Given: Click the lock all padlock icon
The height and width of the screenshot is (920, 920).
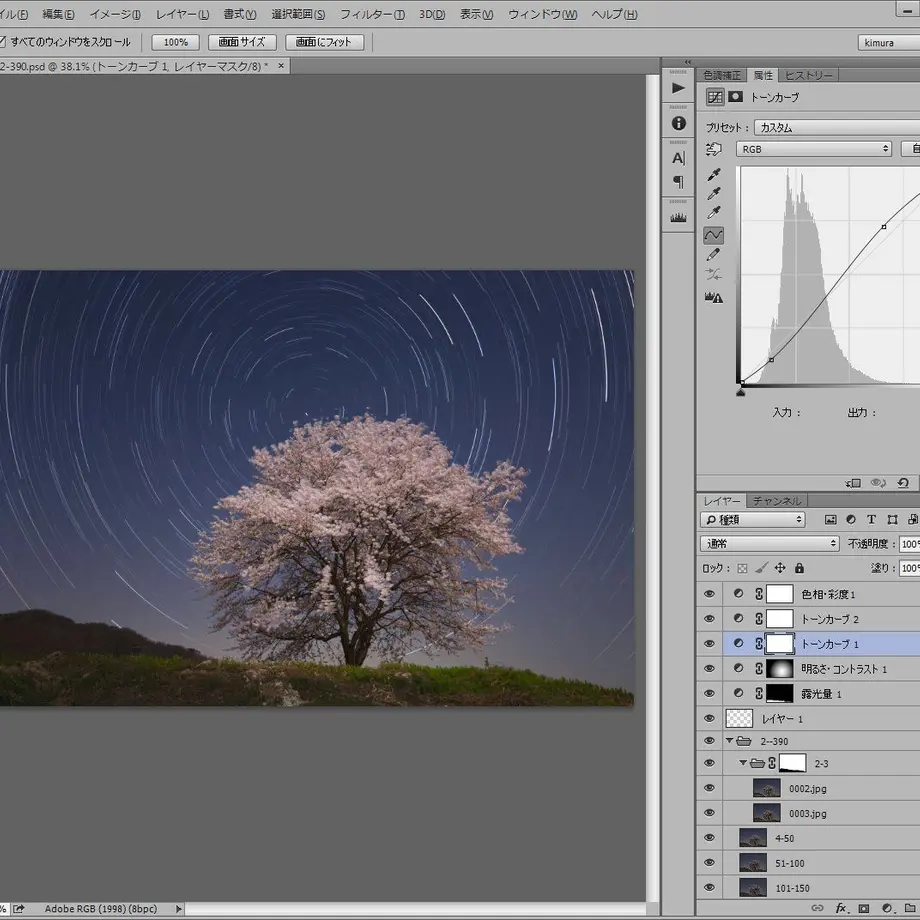Looking at the screenshot, I should pos(799,568).
